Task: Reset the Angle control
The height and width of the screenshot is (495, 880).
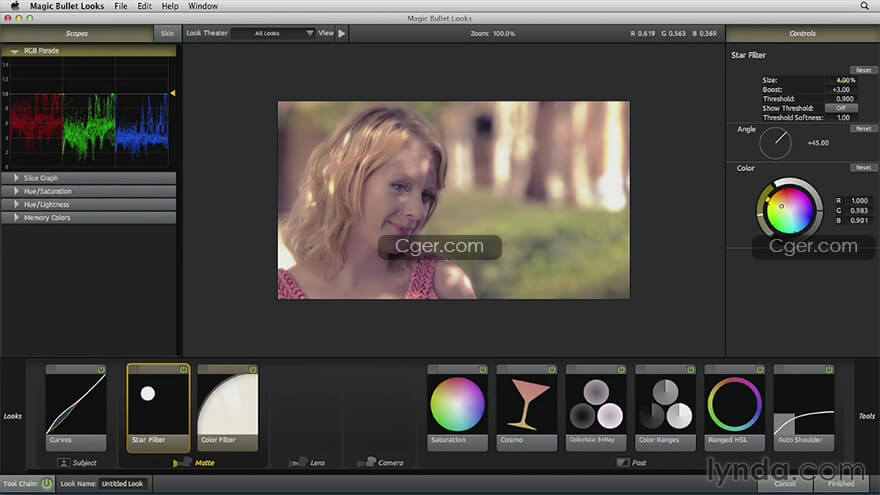Action: (863, 129)
